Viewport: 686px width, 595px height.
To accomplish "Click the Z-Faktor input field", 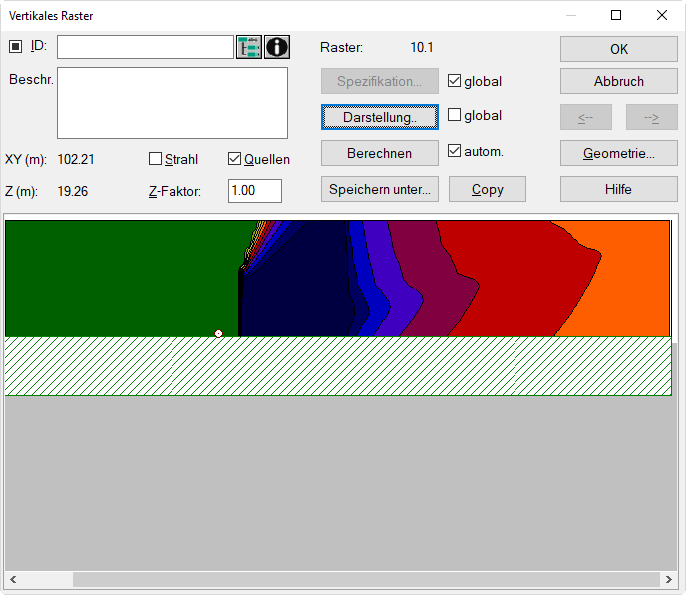I will point(255,191).
